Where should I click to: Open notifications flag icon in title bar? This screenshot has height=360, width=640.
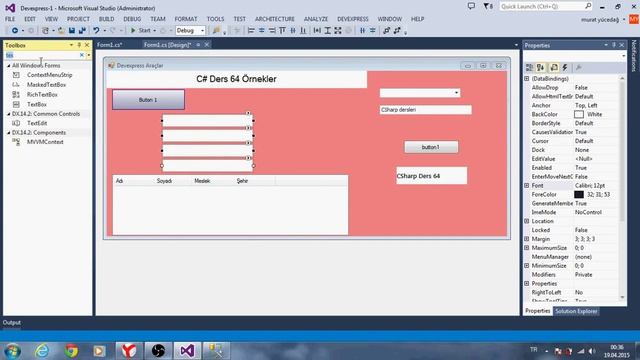tap(487, 7)
